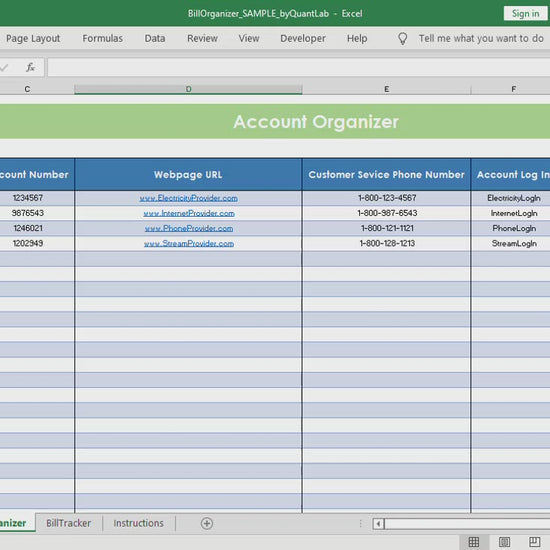Select column D header
Image resolution: width=550 pixels, height=550 pixels.
tap(188, 89)
